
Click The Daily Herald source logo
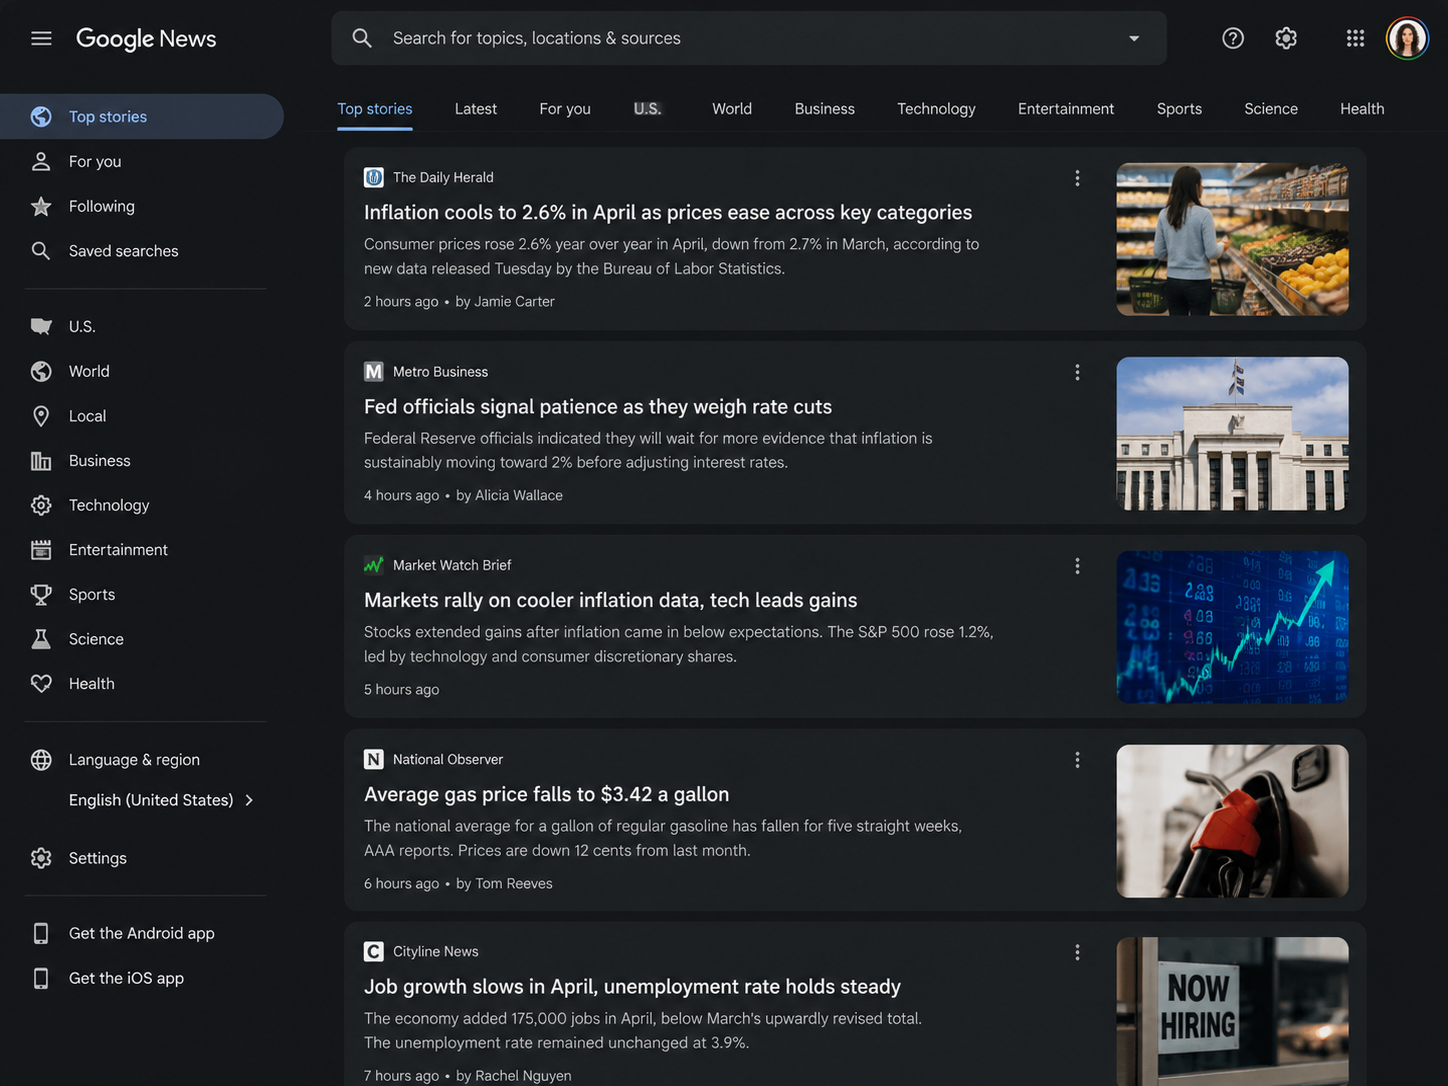(x=374, y=177)
